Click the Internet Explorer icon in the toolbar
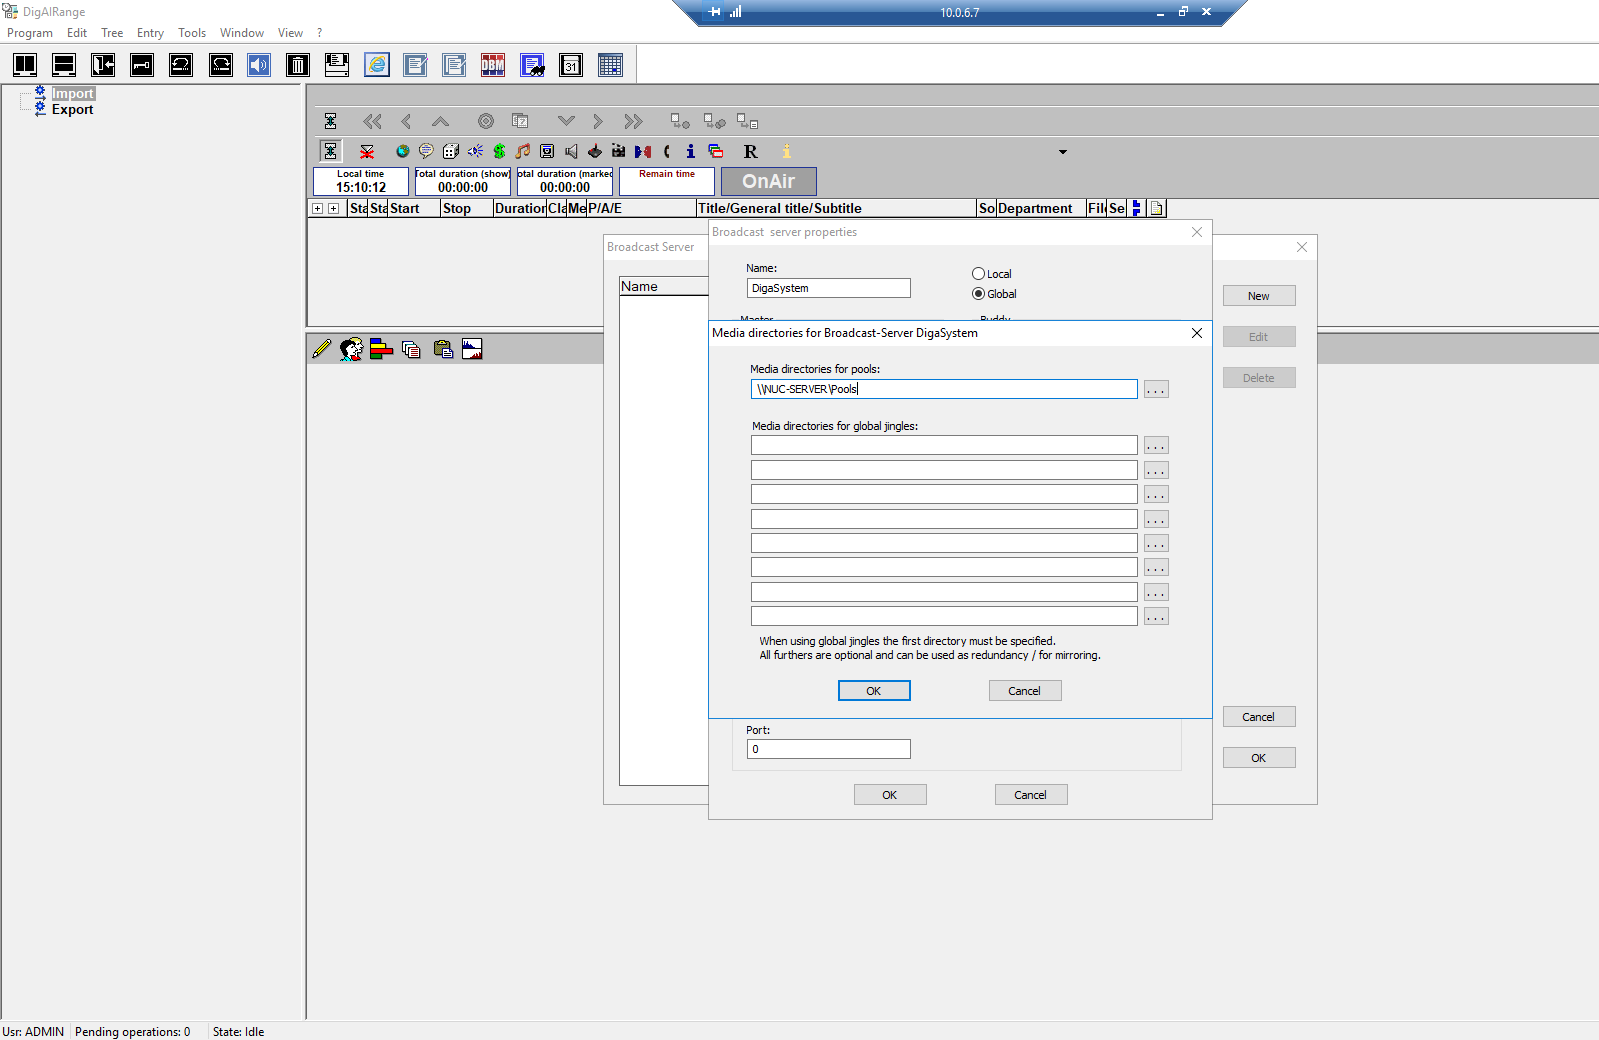Viewport: 1599px width, 1040px height. (x=377, y=66)
